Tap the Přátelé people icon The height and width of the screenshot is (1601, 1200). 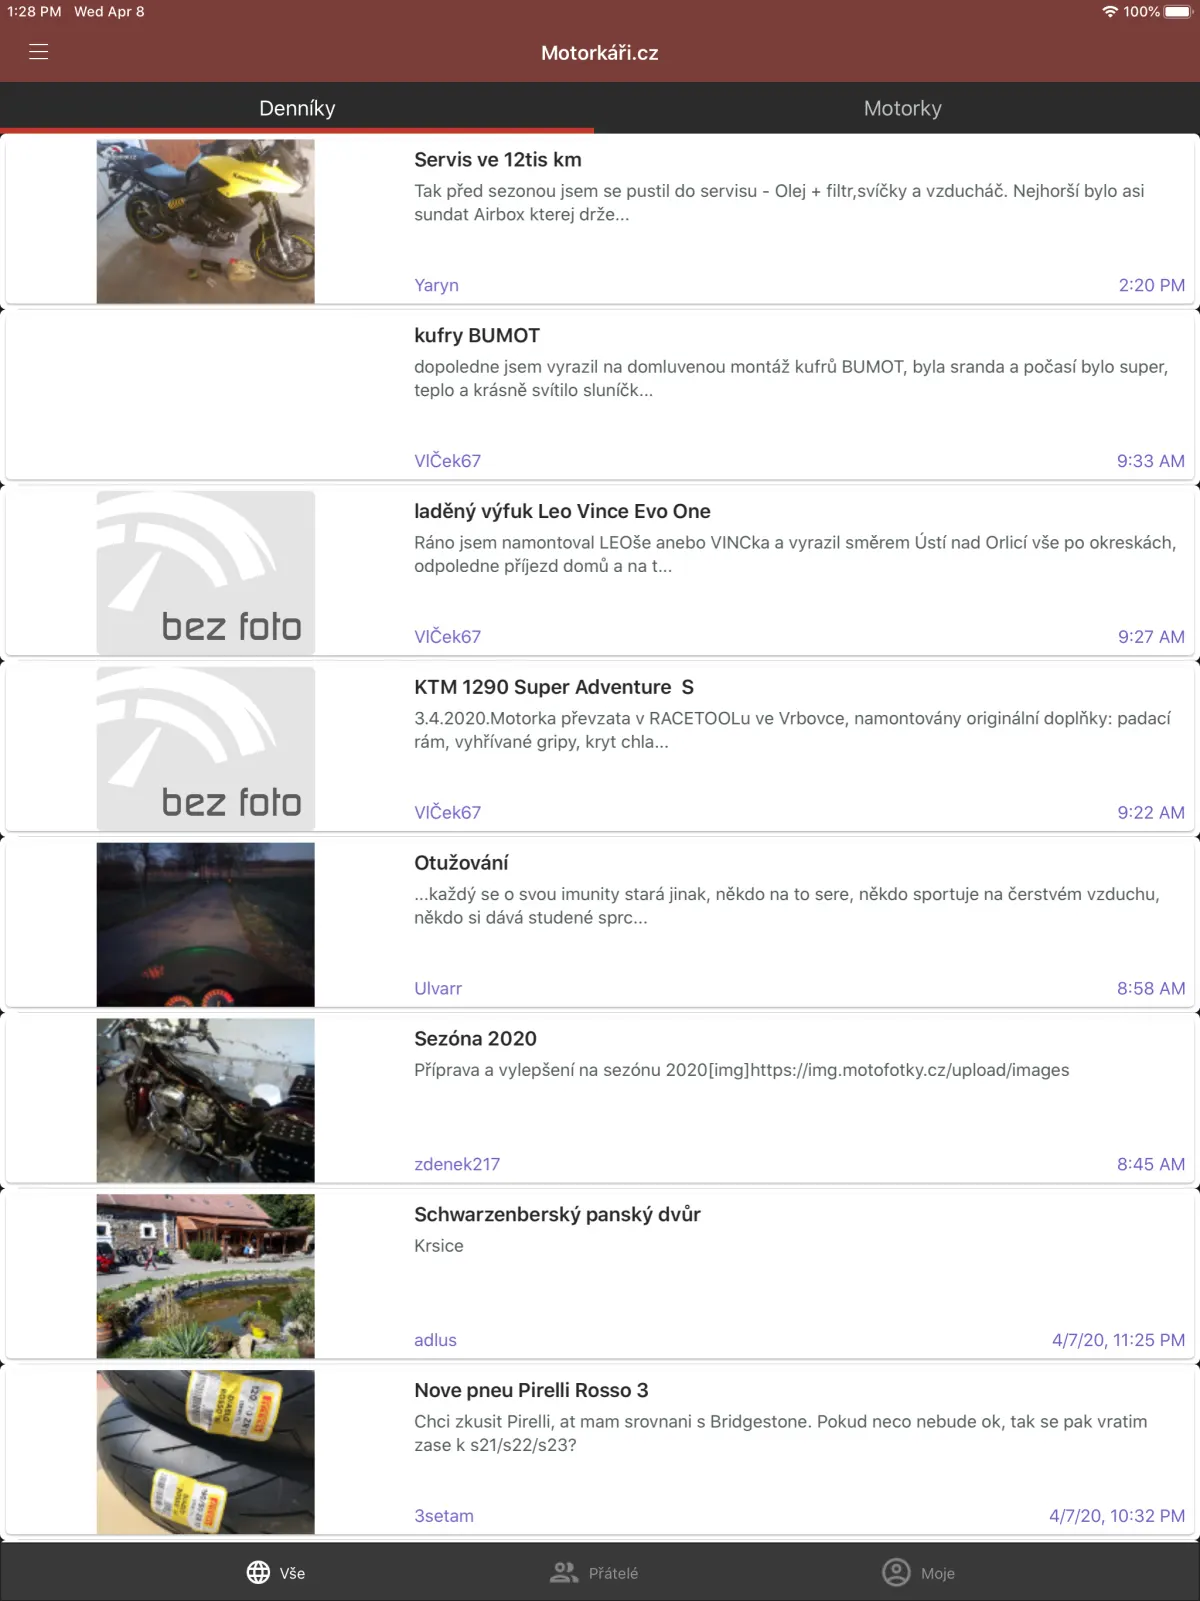coord(564,1572)
